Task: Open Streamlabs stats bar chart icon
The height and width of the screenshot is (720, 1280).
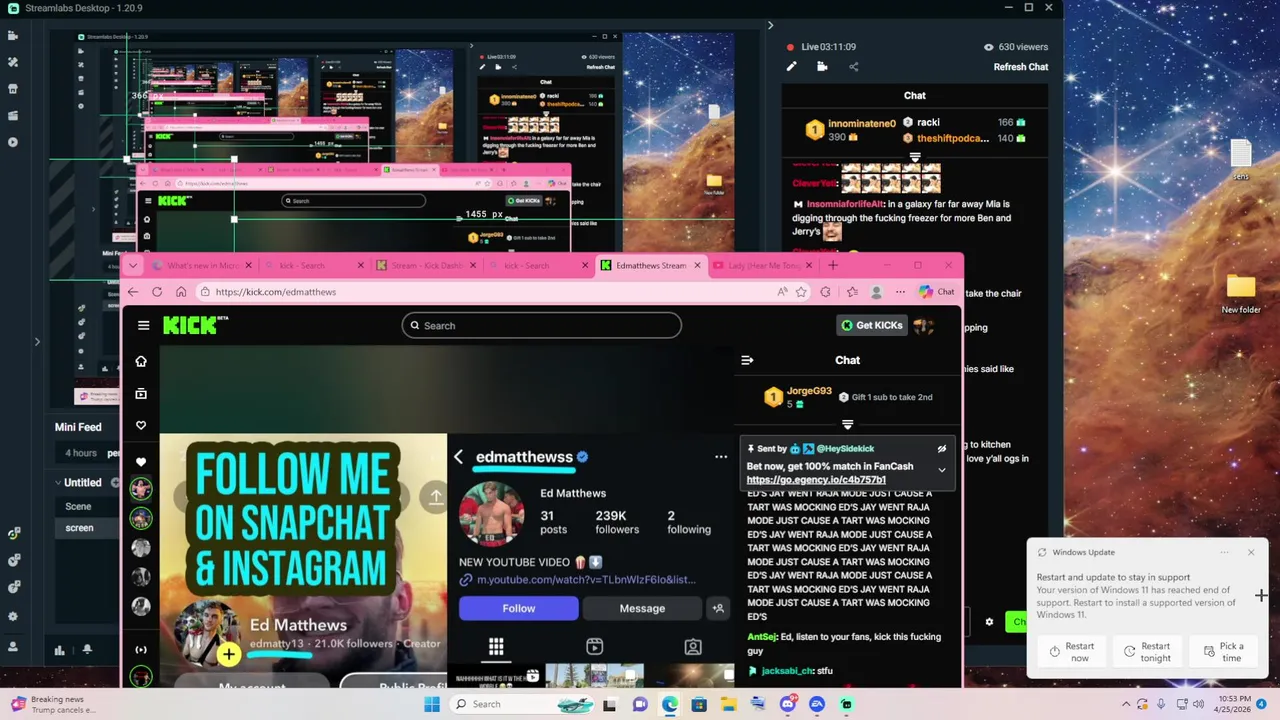Action: 59,650
